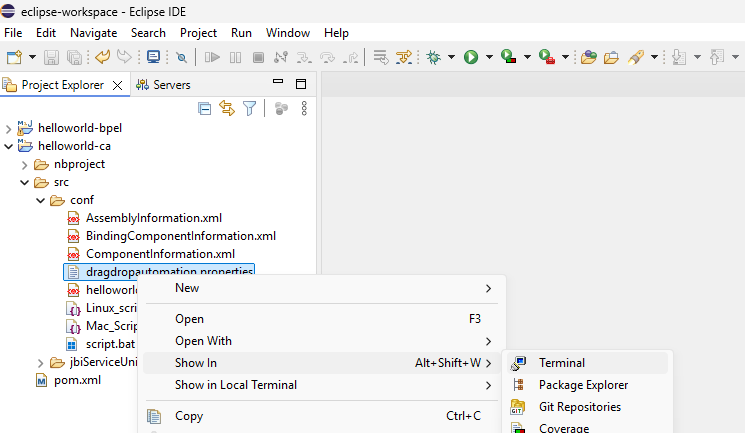Open the Navigate menu
Viewport: 745px width, 433px height.
[x=94, y=33]
